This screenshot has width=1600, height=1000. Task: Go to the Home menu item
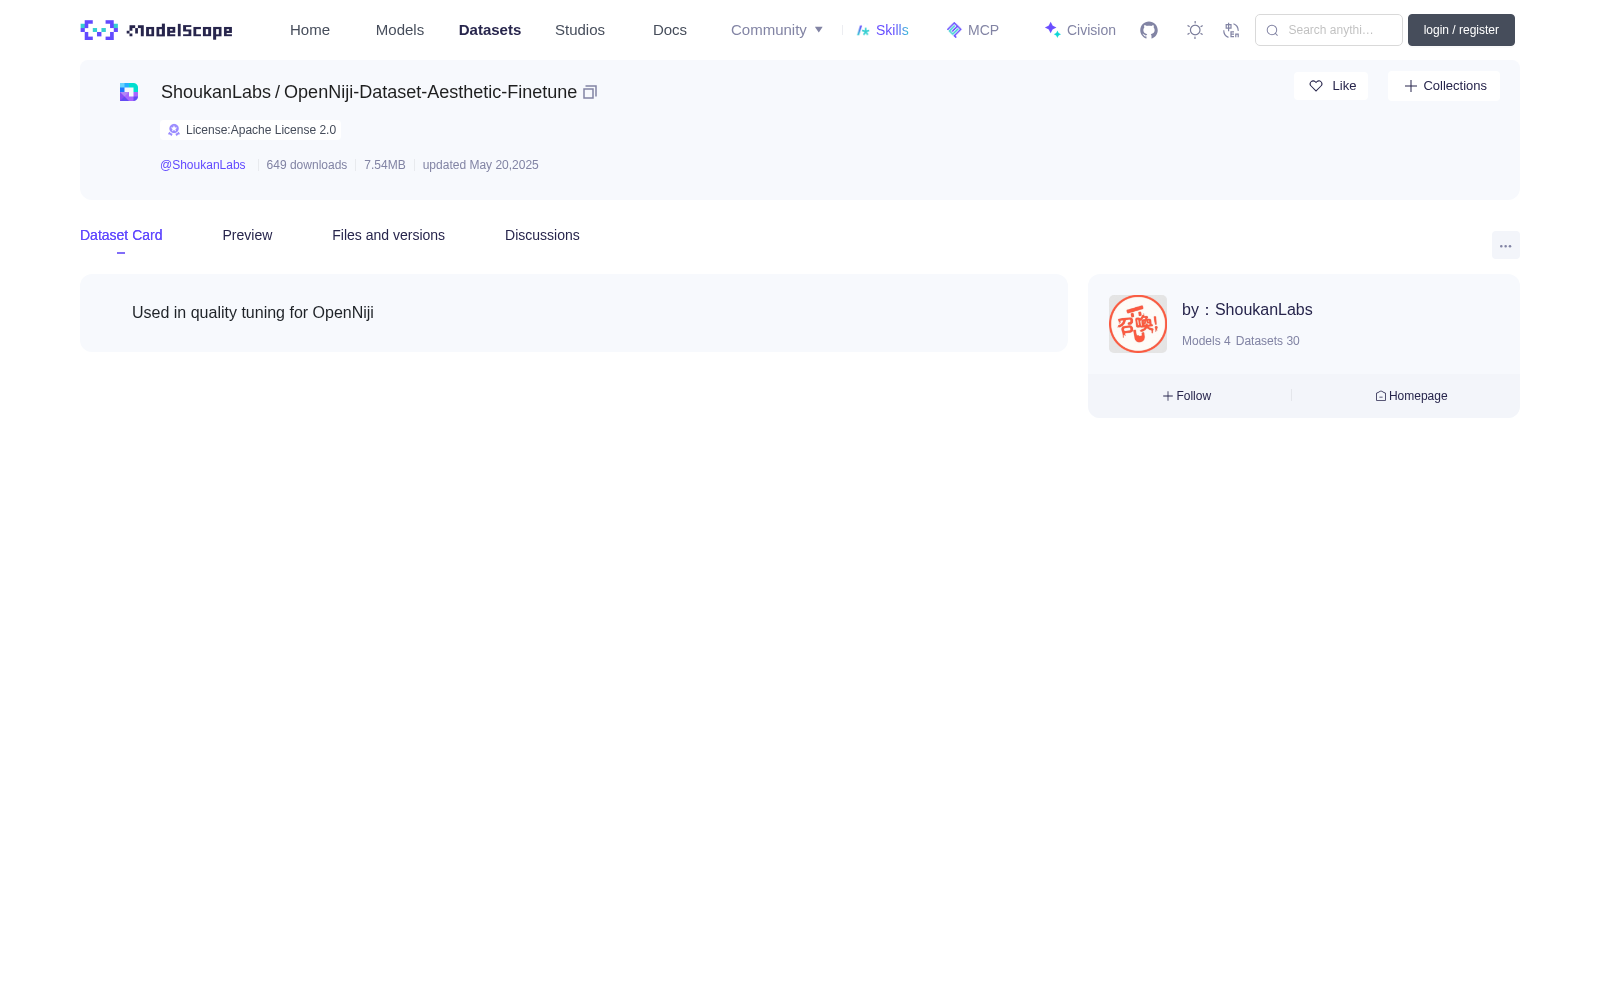310,30
